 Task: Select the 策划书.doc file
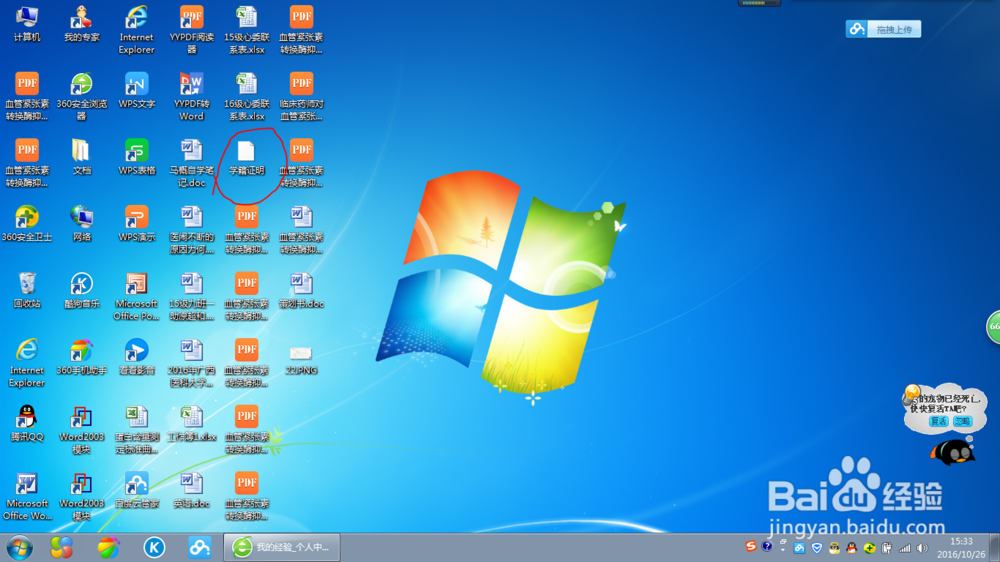coord(301,290)
